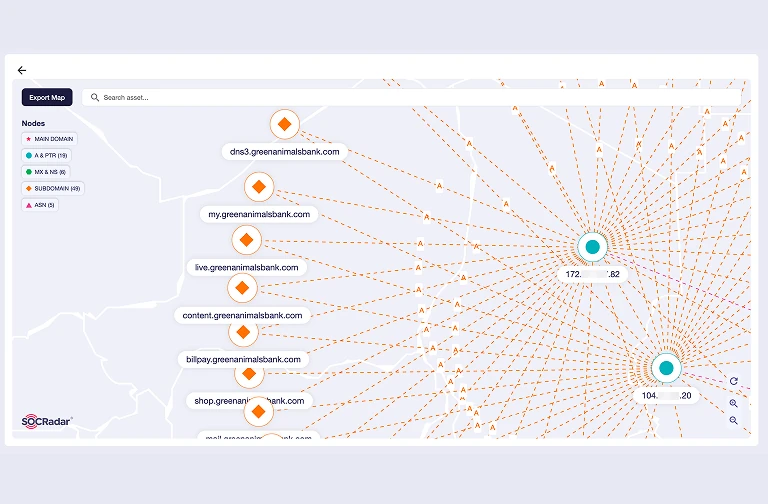This screenshot has height=504, width=768.
Task: Zoom out of the map
Action: coord(733,420)
